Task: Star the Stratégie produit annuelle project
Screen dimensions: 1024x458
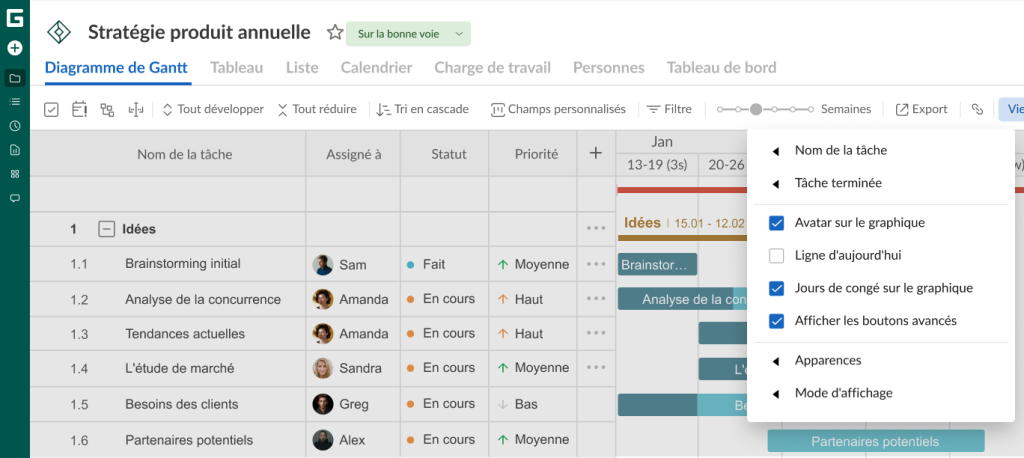Action: tap(335, 33)
